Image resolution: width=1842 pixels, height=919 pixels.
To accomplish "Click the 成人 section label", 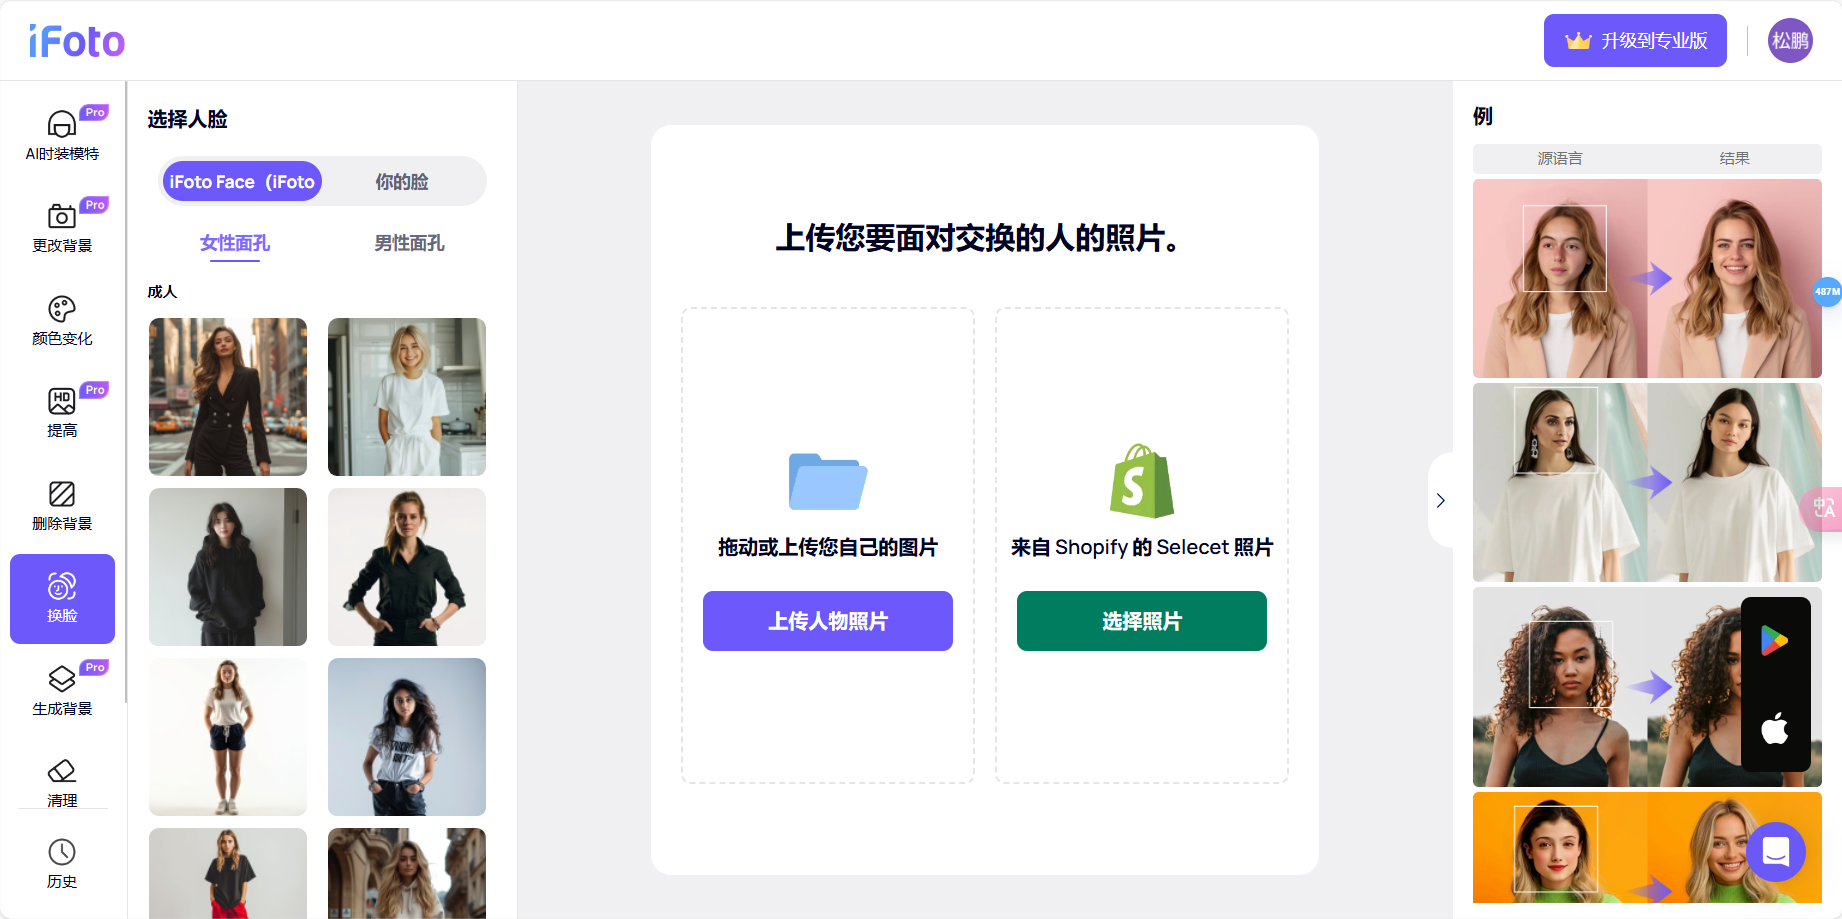I will pyautogui.click(x=162, y=291).
